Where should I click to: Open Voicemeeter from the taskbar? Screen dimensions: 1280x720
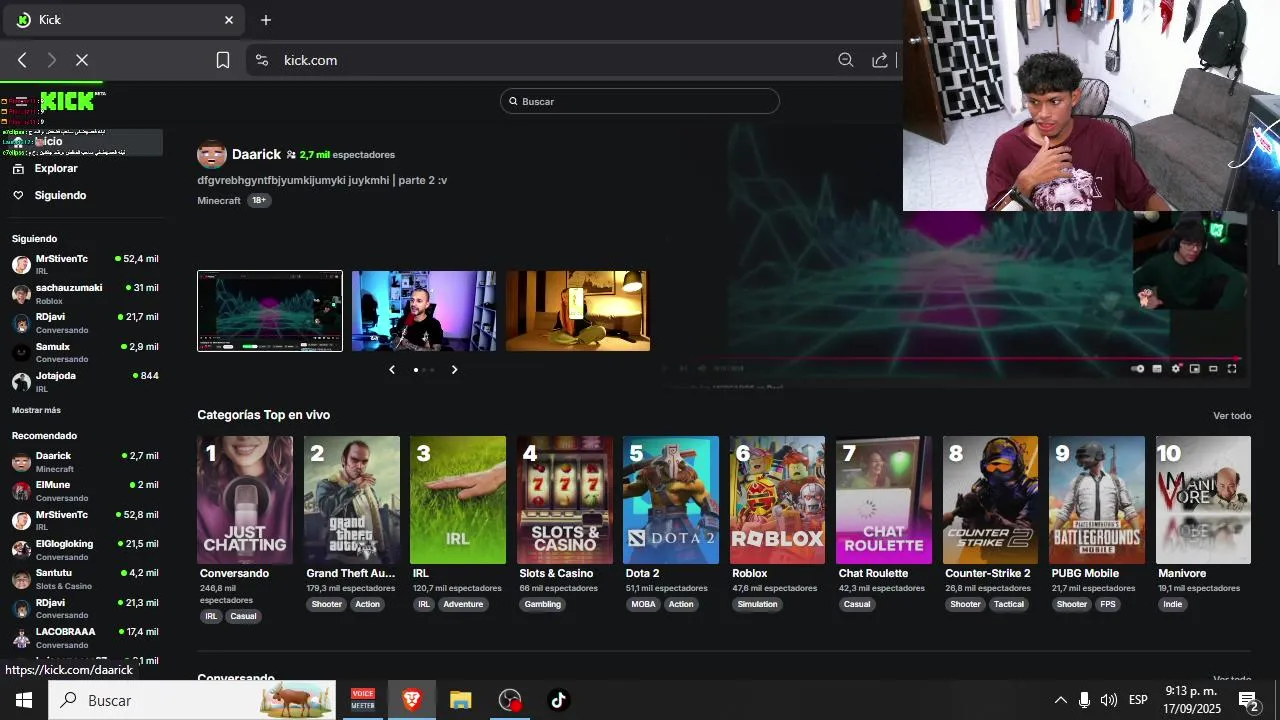click(x=362, y=700)
